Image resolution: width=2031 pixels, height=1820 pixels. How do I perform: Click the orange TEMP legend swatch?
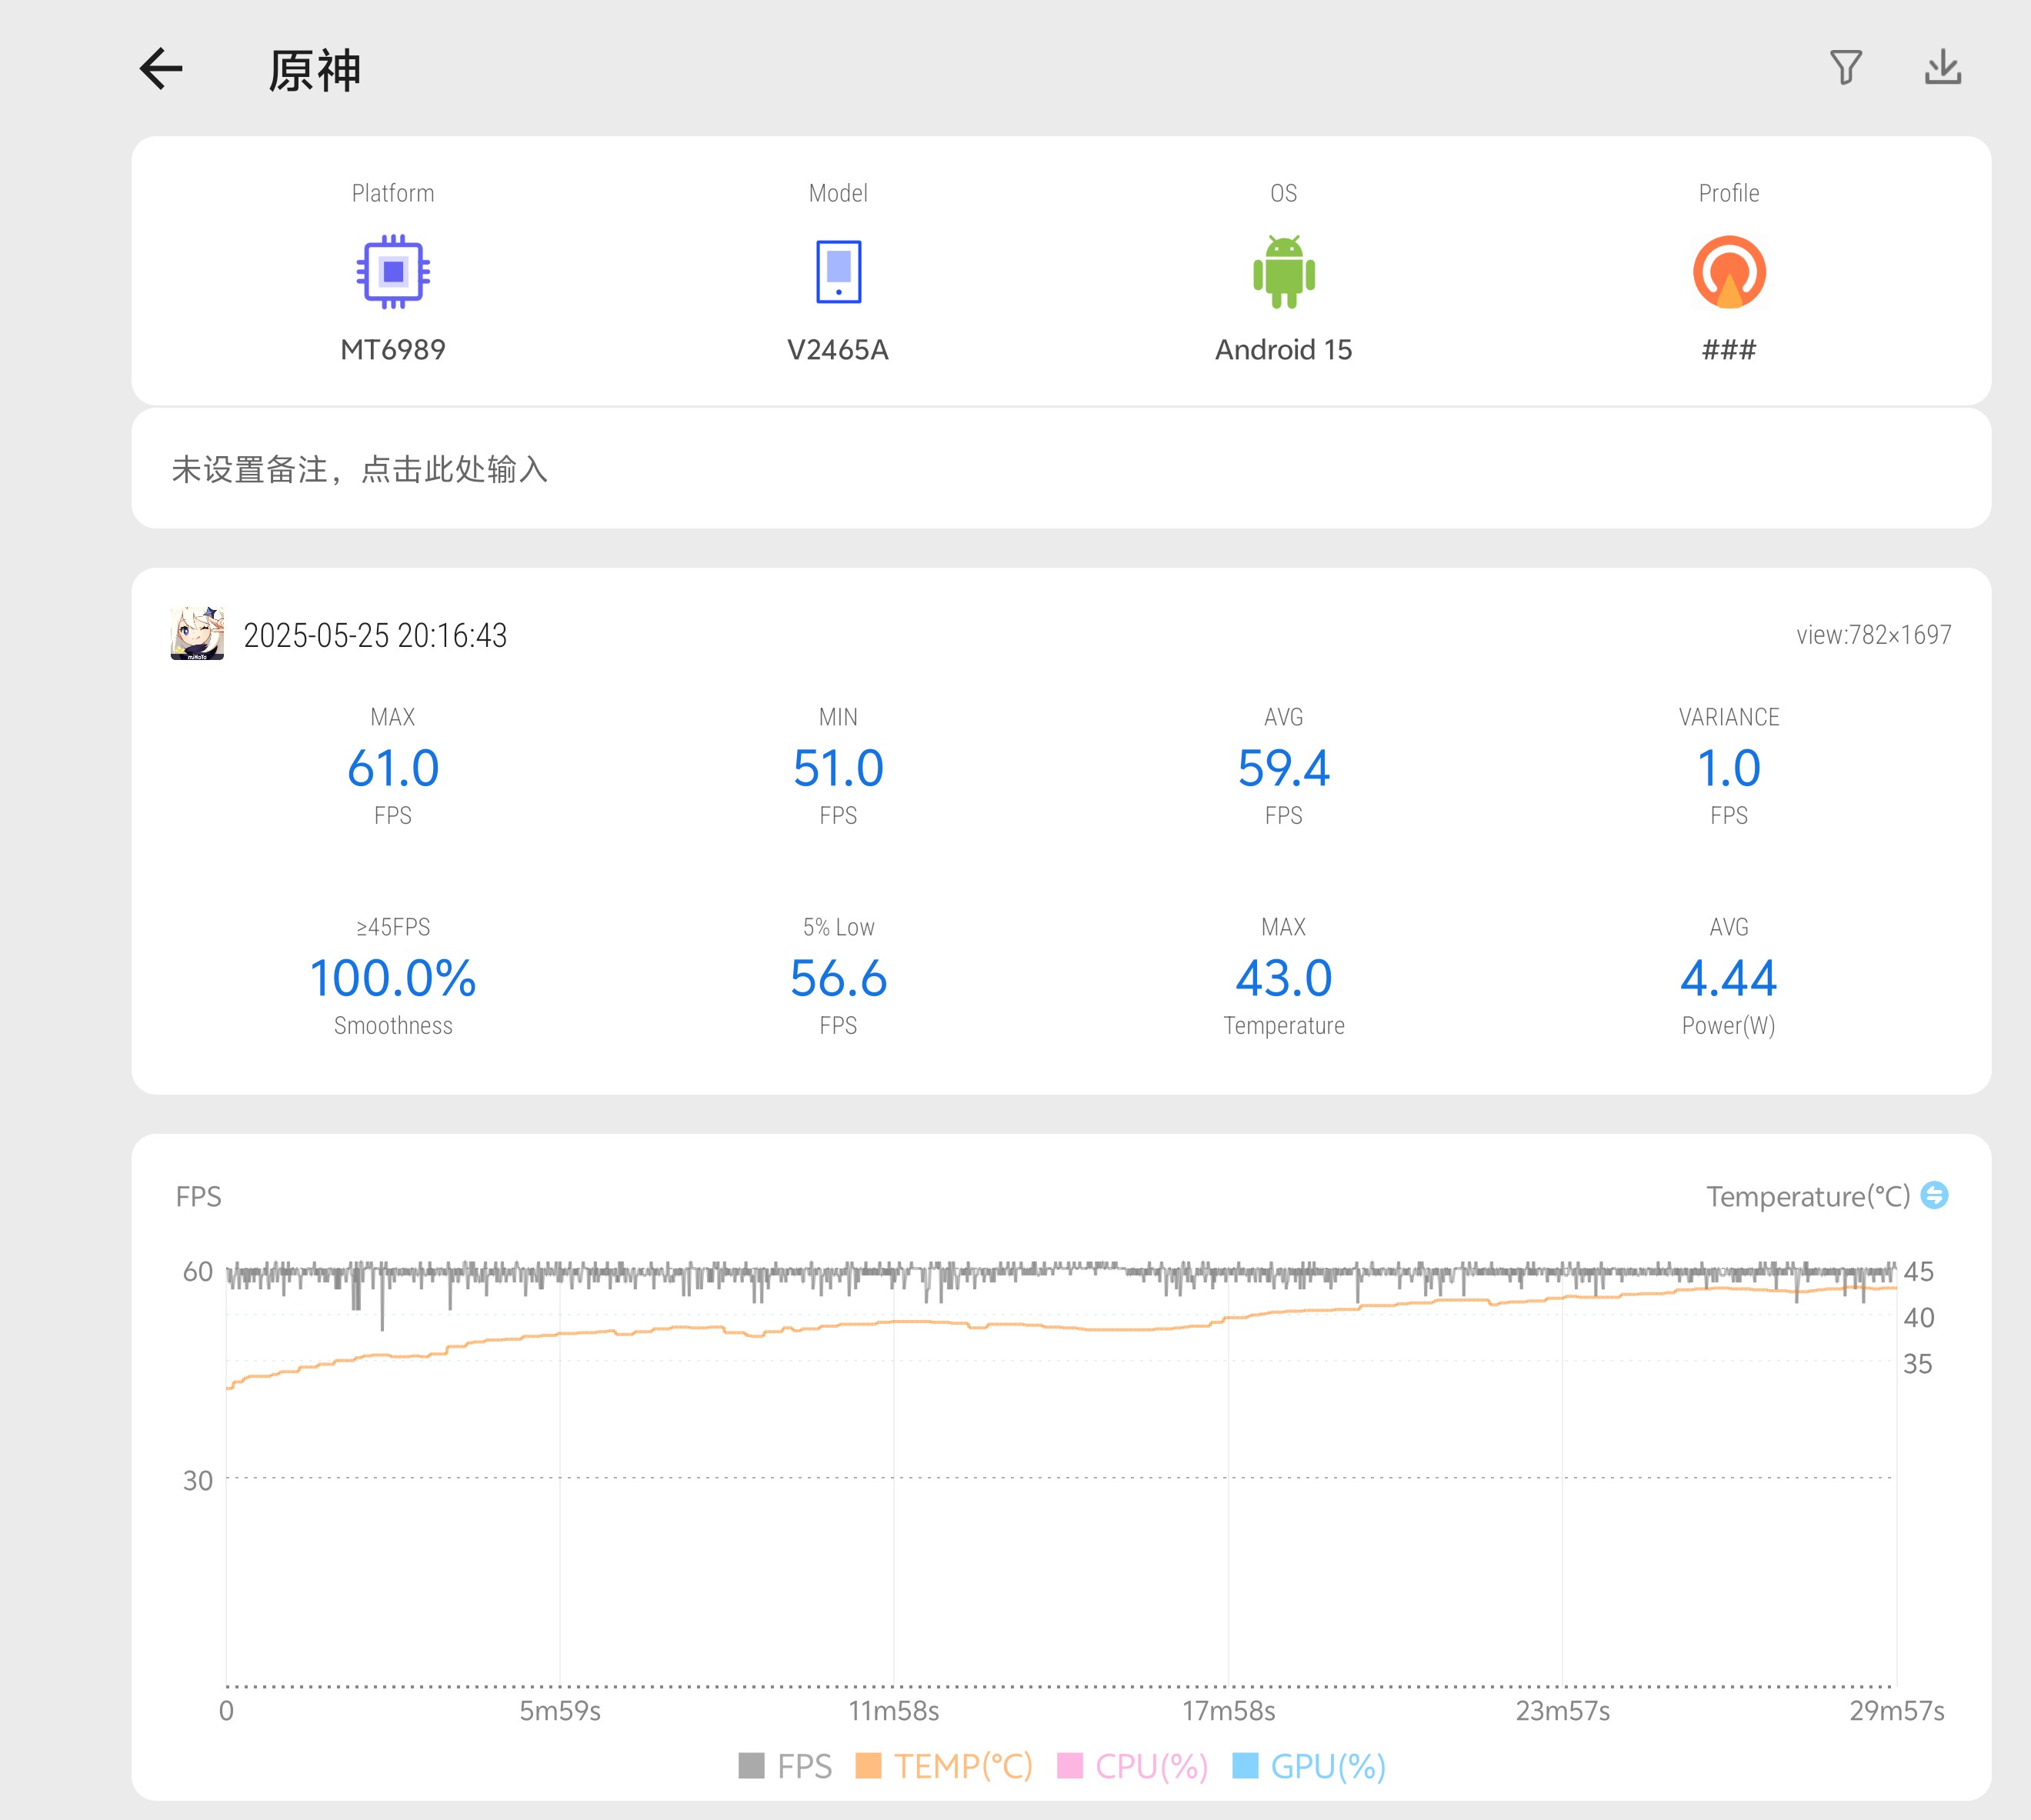point(869,1766)
